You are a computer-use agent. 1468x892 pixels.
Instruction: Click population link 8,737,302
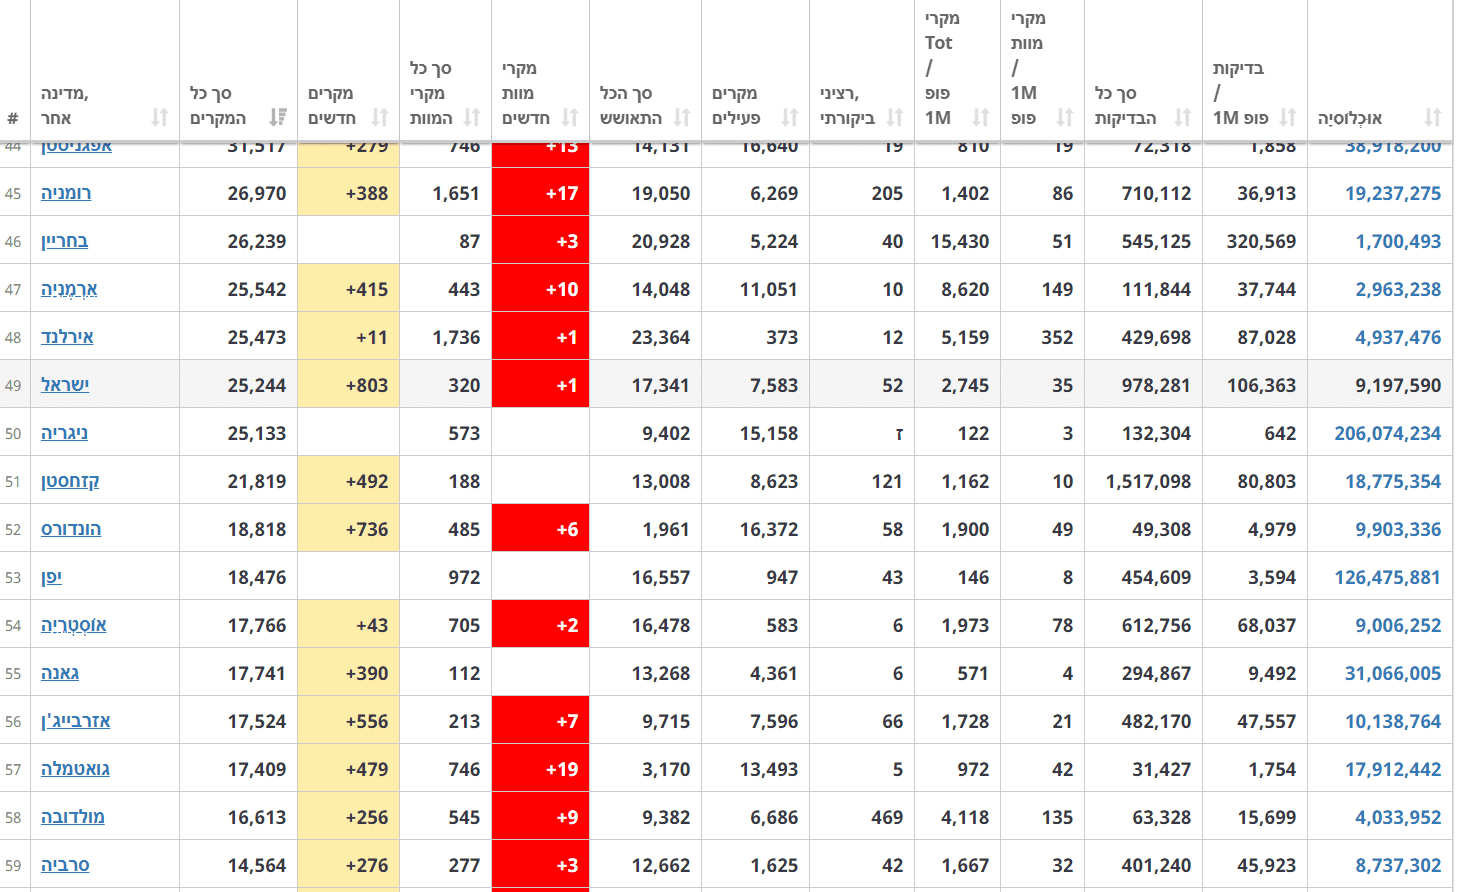click(x=1399, y=865)
